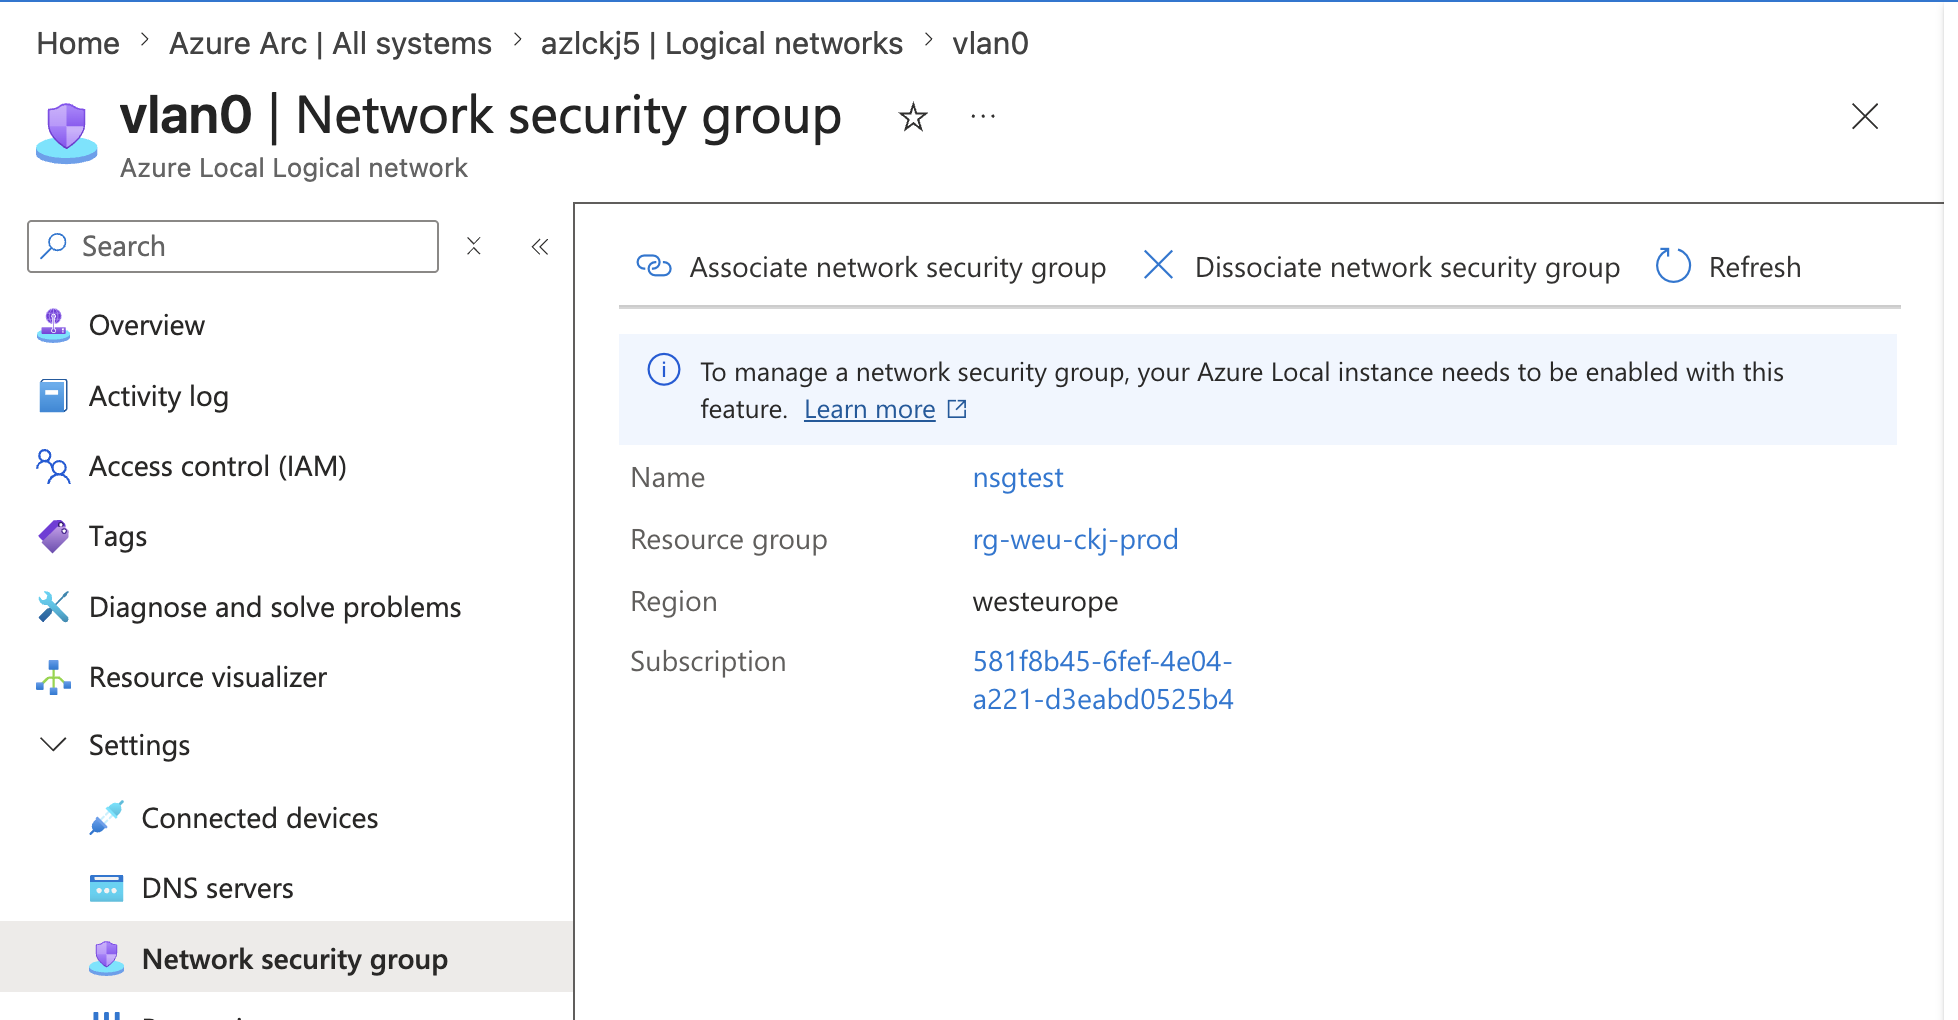Open Connected devices
Image resolution: width=1958 pixels, height=1020 pixels.
260,818
